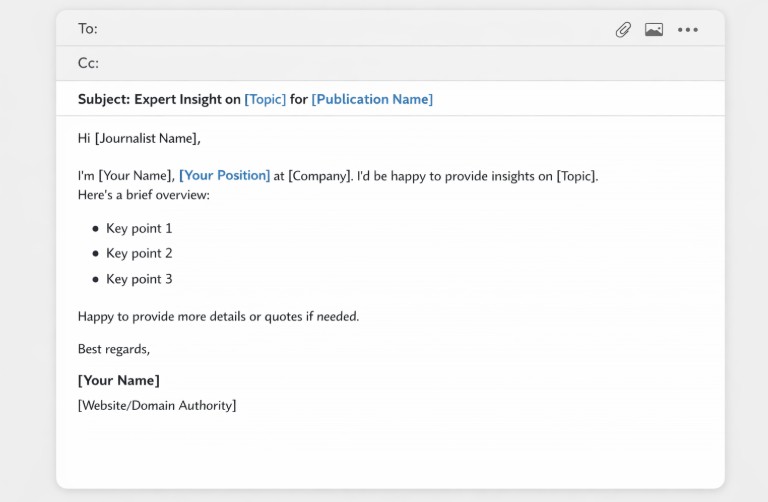
Task: Click the 'Happy to provide more details' sentence
Action: coord(218,316)
